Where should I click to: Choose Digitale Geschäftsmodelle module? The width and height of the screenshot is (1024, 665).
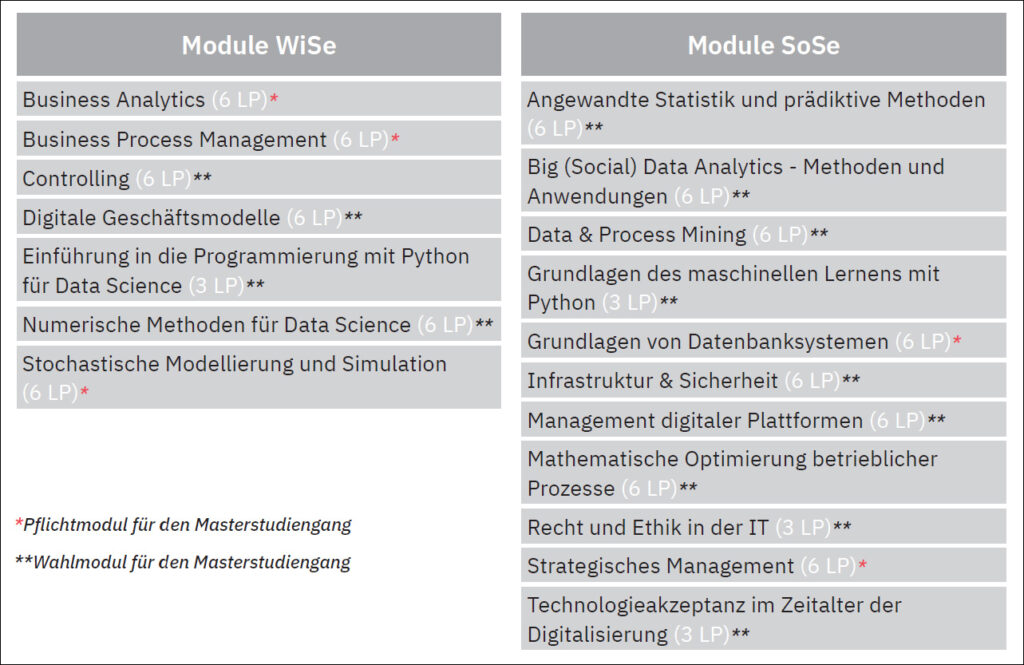[259, 216]
